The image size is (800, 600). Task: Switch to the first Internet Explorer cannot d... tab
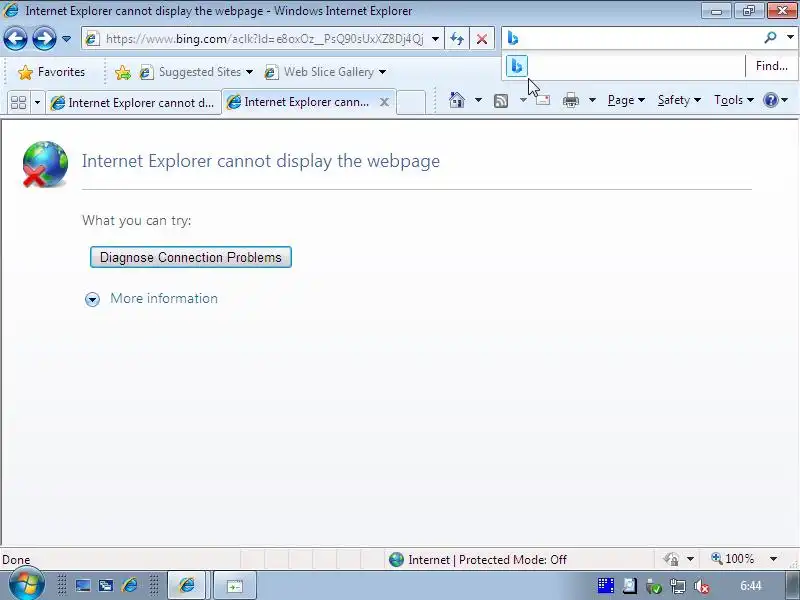click(133, 103)
